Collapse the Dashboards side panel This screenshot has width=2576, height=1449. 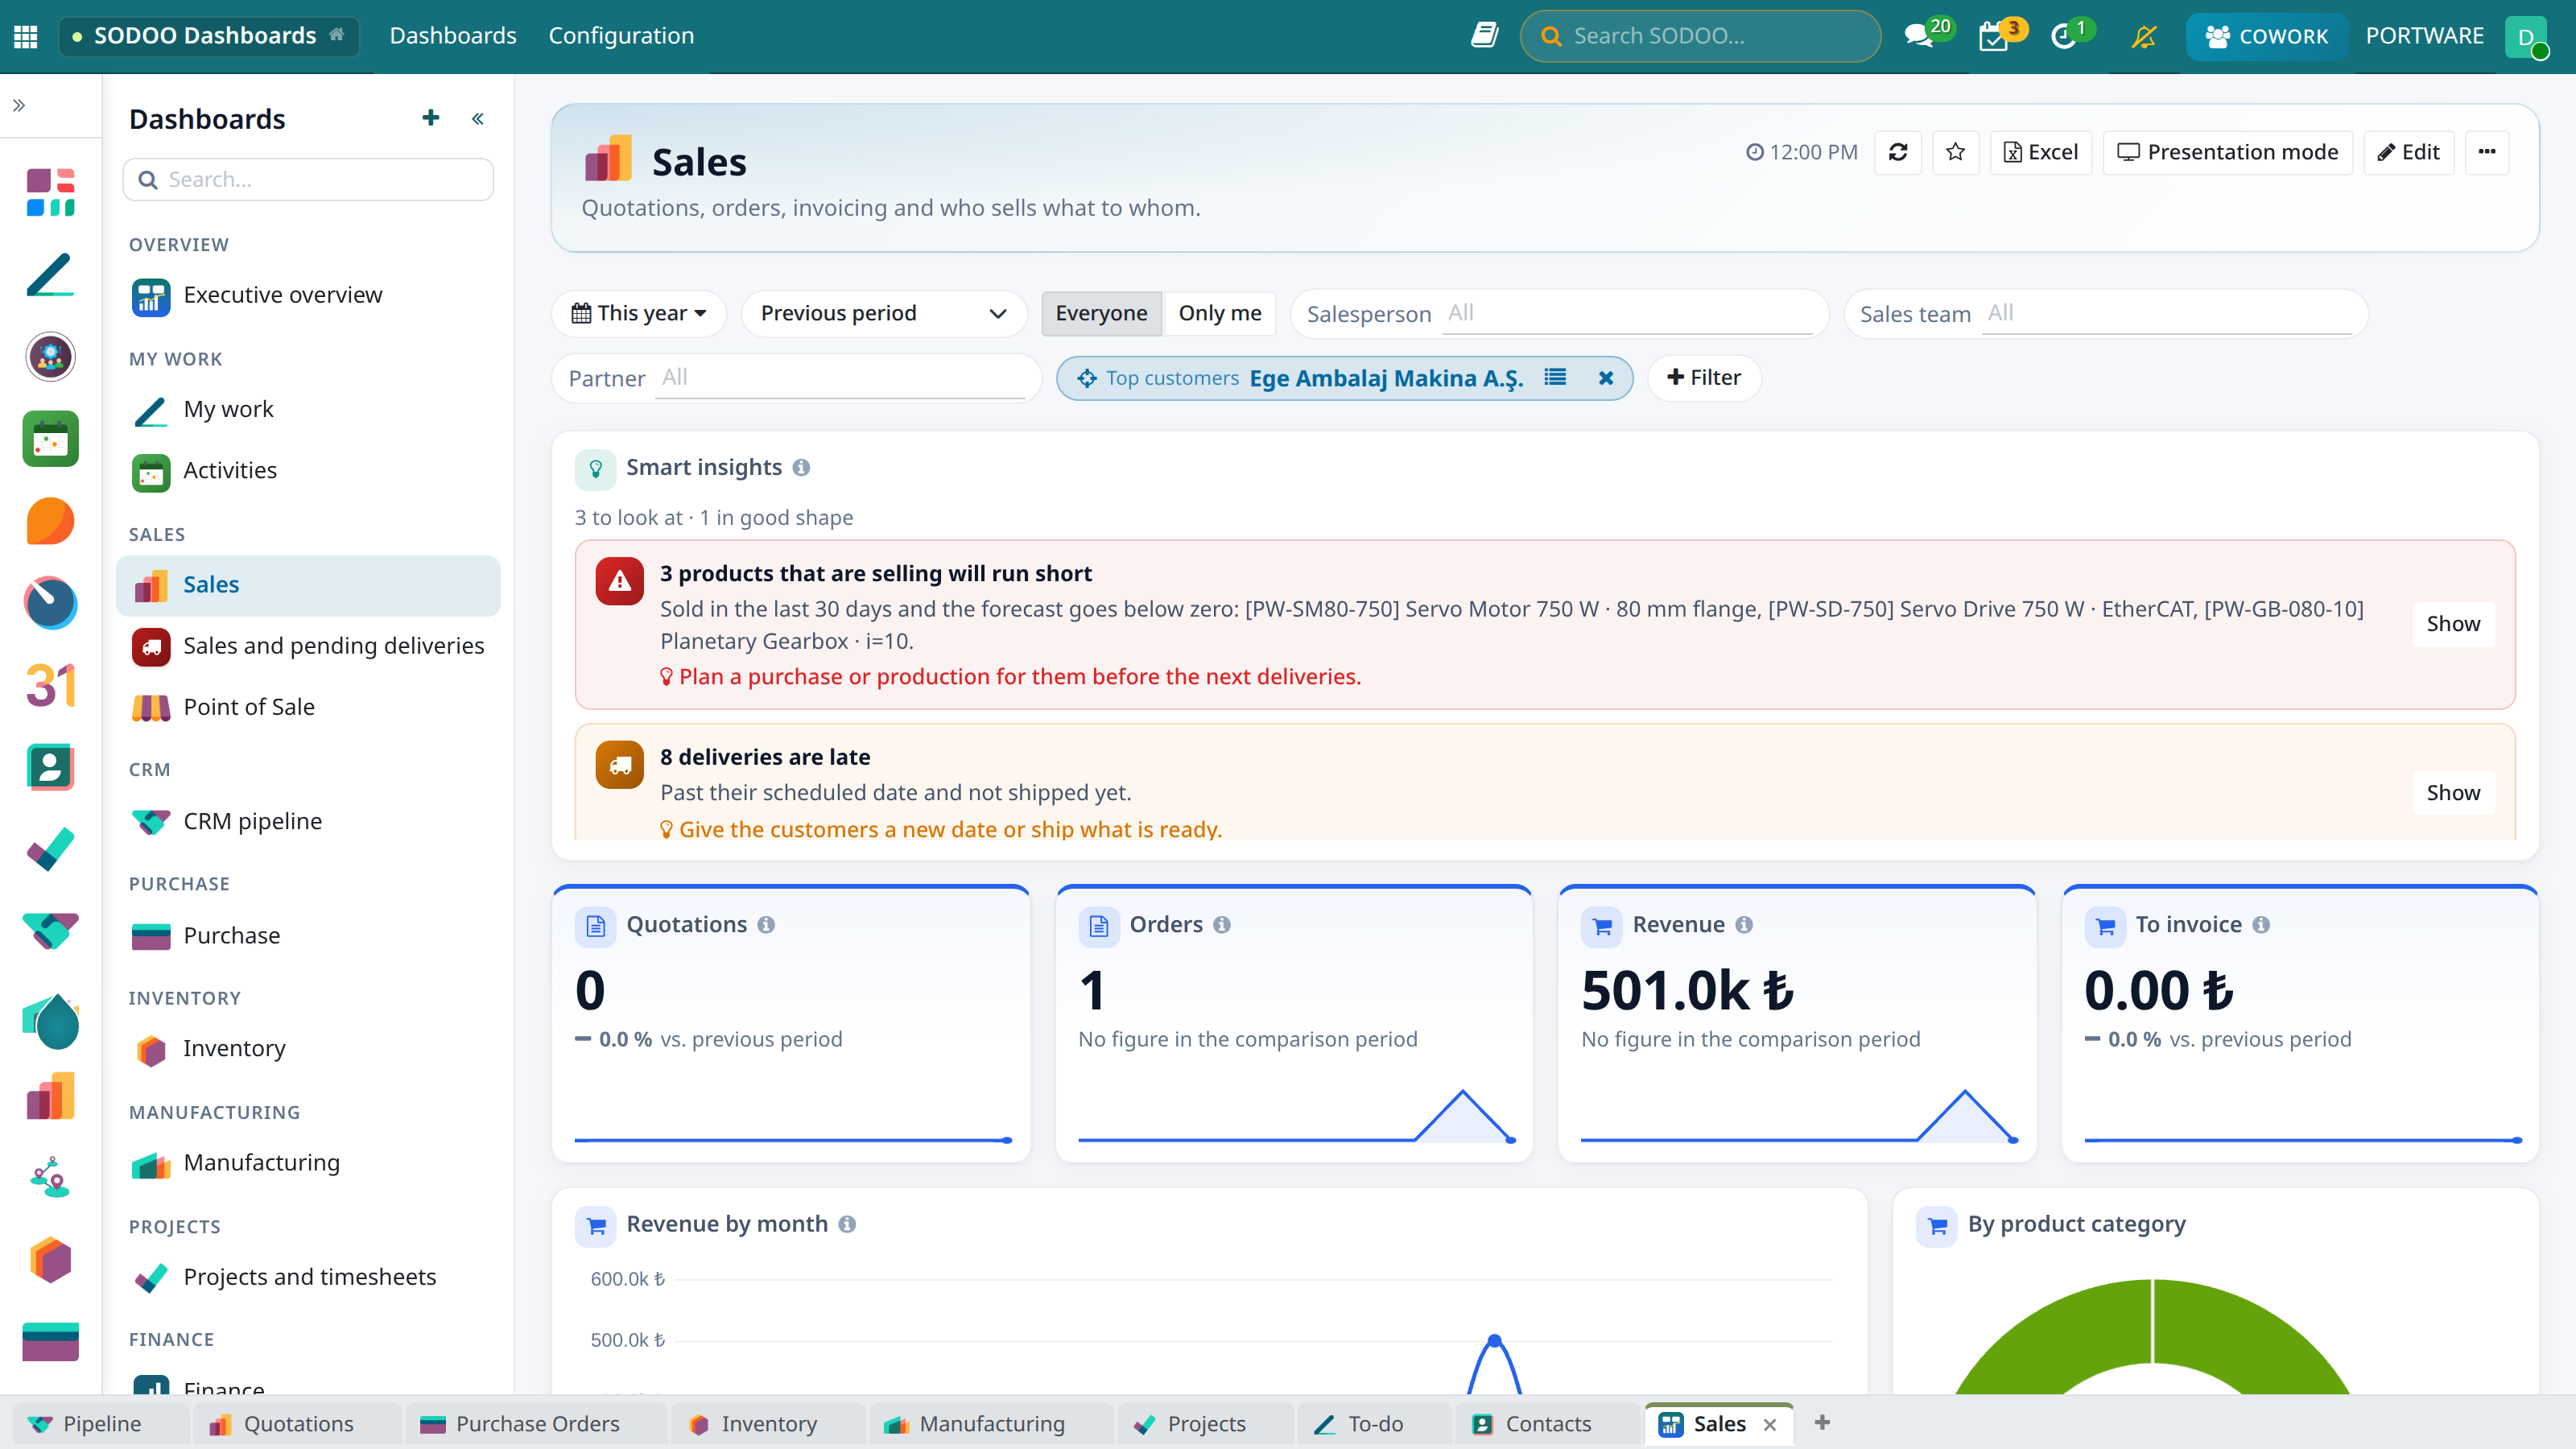coord(478,119)
